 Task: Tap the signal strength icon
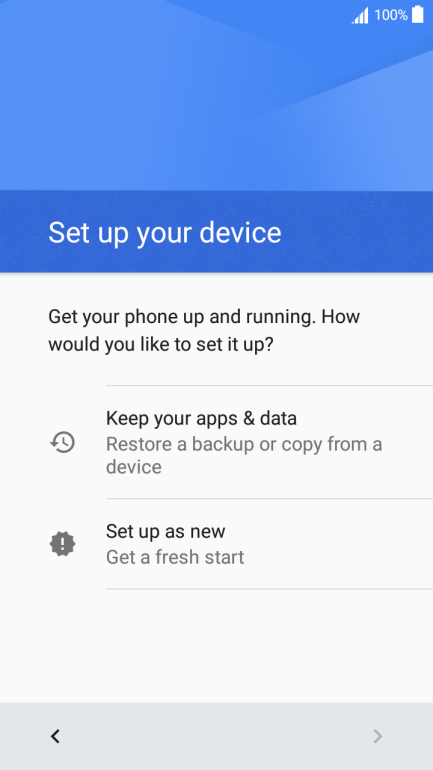click(360, 16)
